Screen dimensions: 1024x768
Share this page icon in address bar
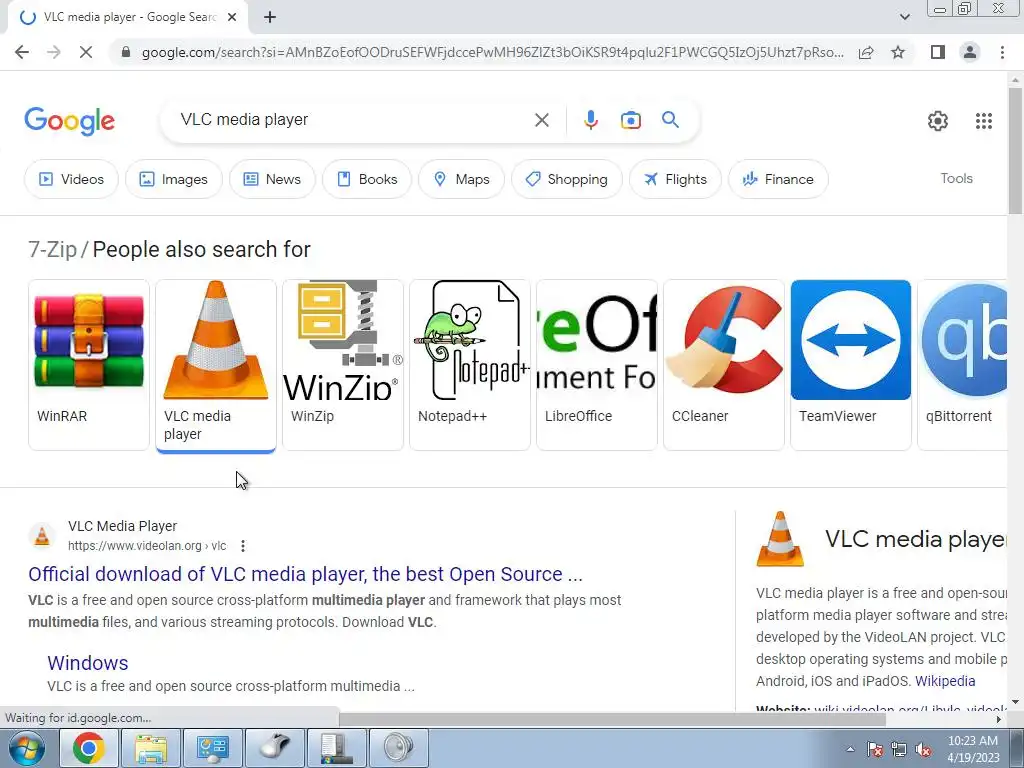coord(866,52)
